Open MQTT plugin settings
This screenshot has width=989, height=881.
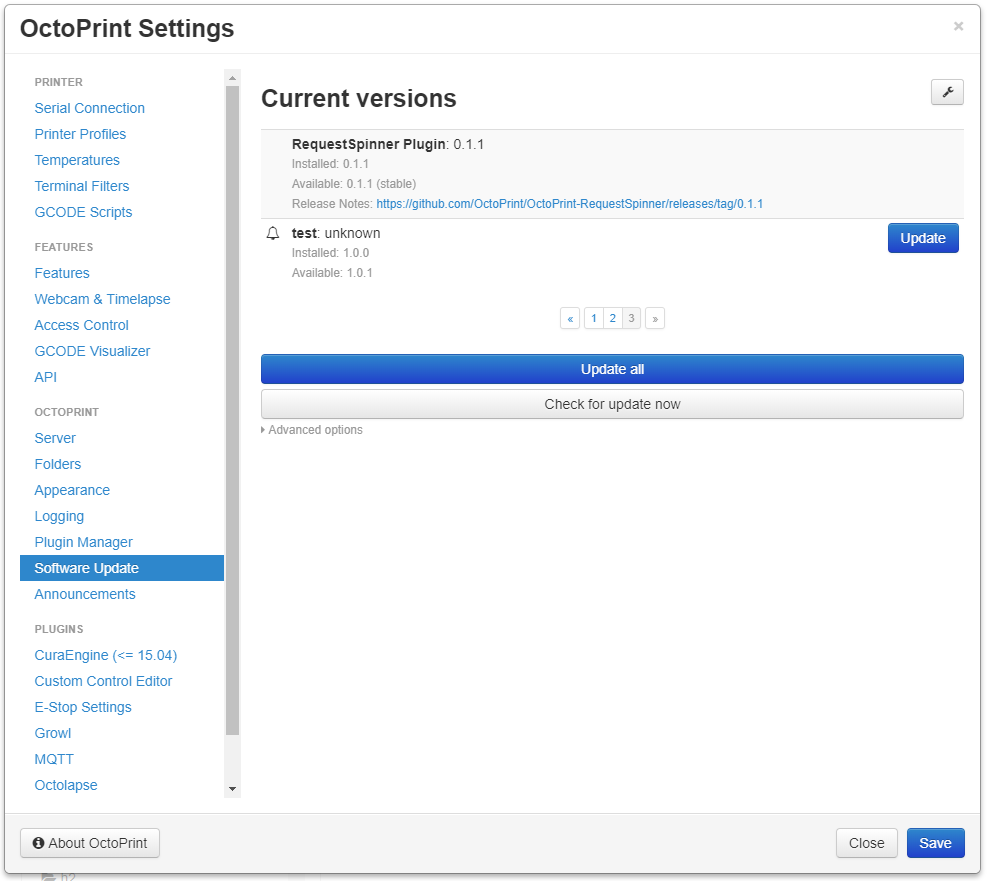[x=53, y=758]
